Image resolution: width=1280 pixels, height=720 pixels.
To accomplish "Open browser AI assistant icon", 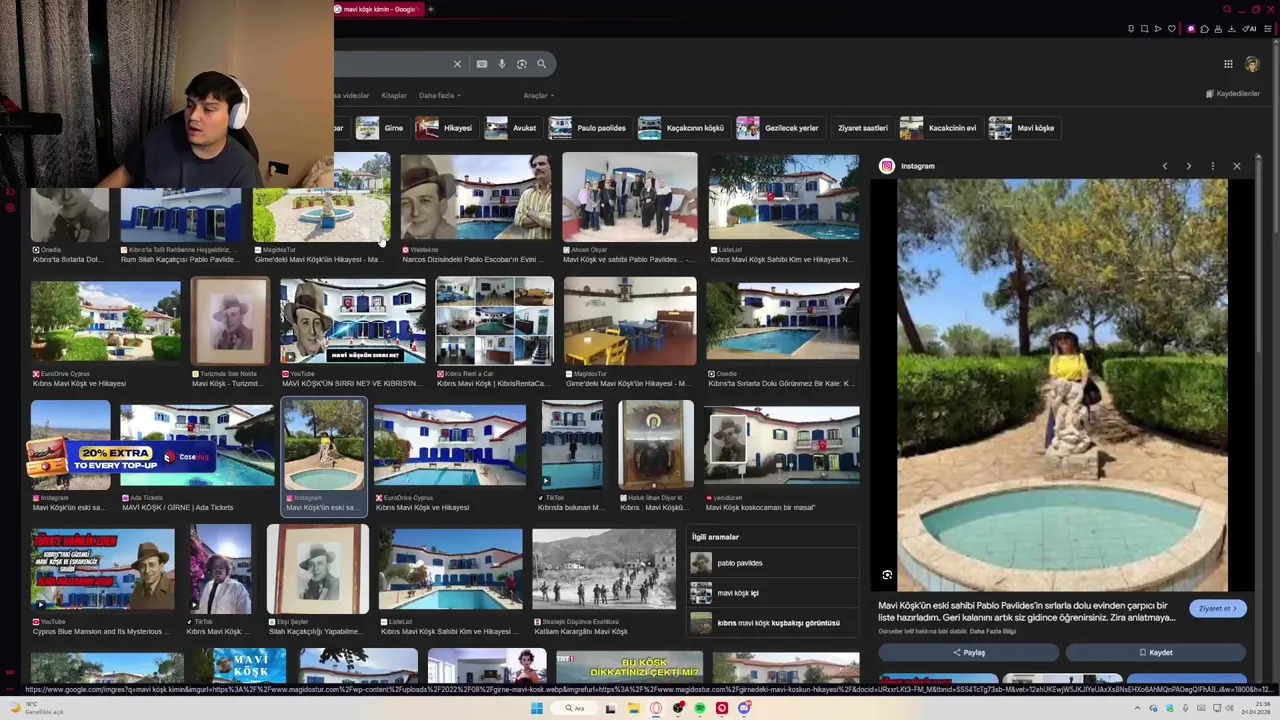I will click(x=1249, y=29).
